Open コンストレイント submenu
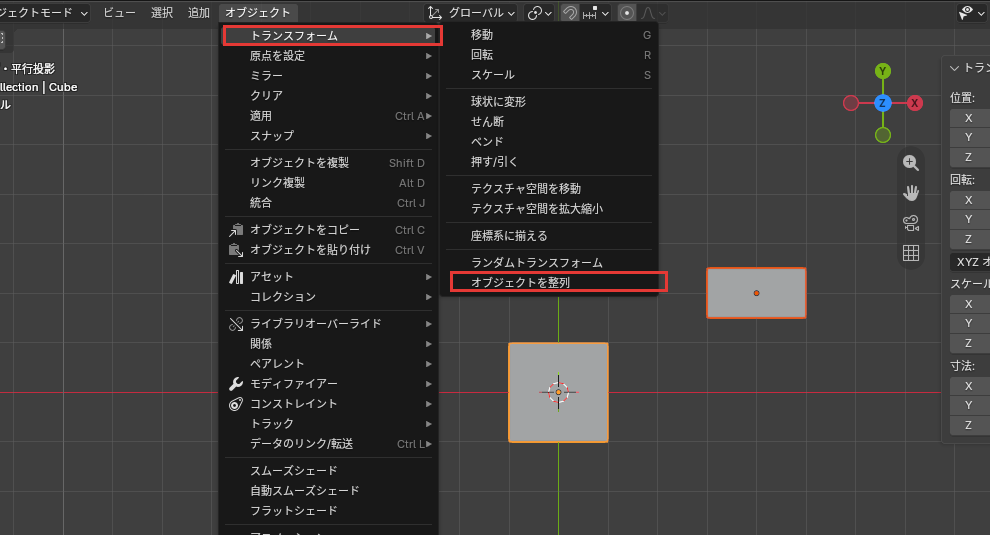 (328, 404)
